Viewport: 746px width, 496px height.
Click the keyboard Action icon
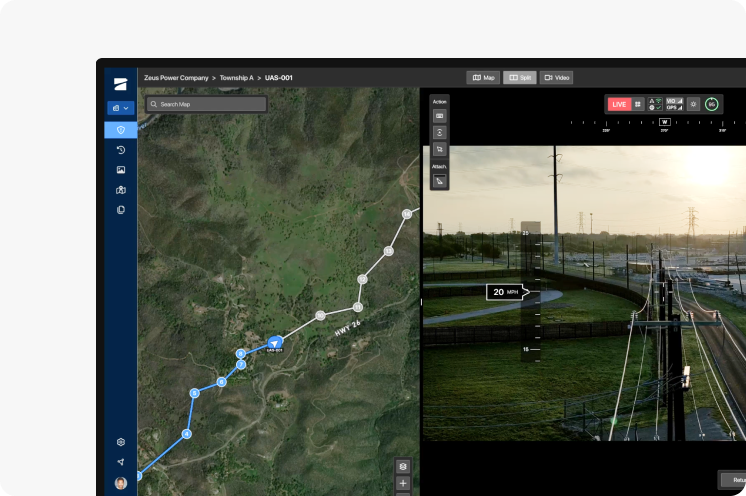[440, 116]
